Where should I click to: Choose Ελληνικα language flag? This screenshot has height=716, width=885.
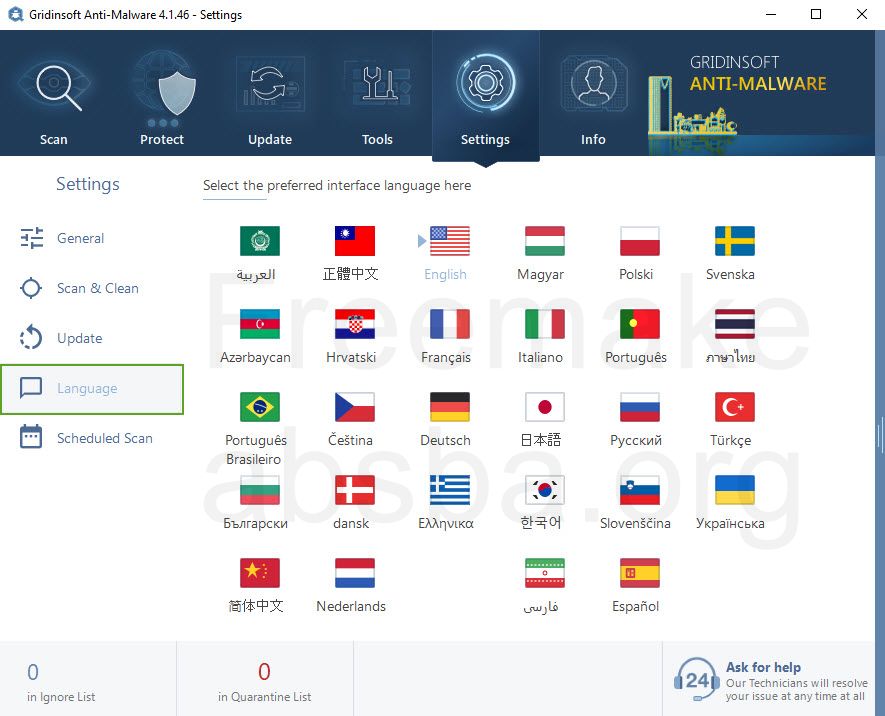(x=449, y=490)
